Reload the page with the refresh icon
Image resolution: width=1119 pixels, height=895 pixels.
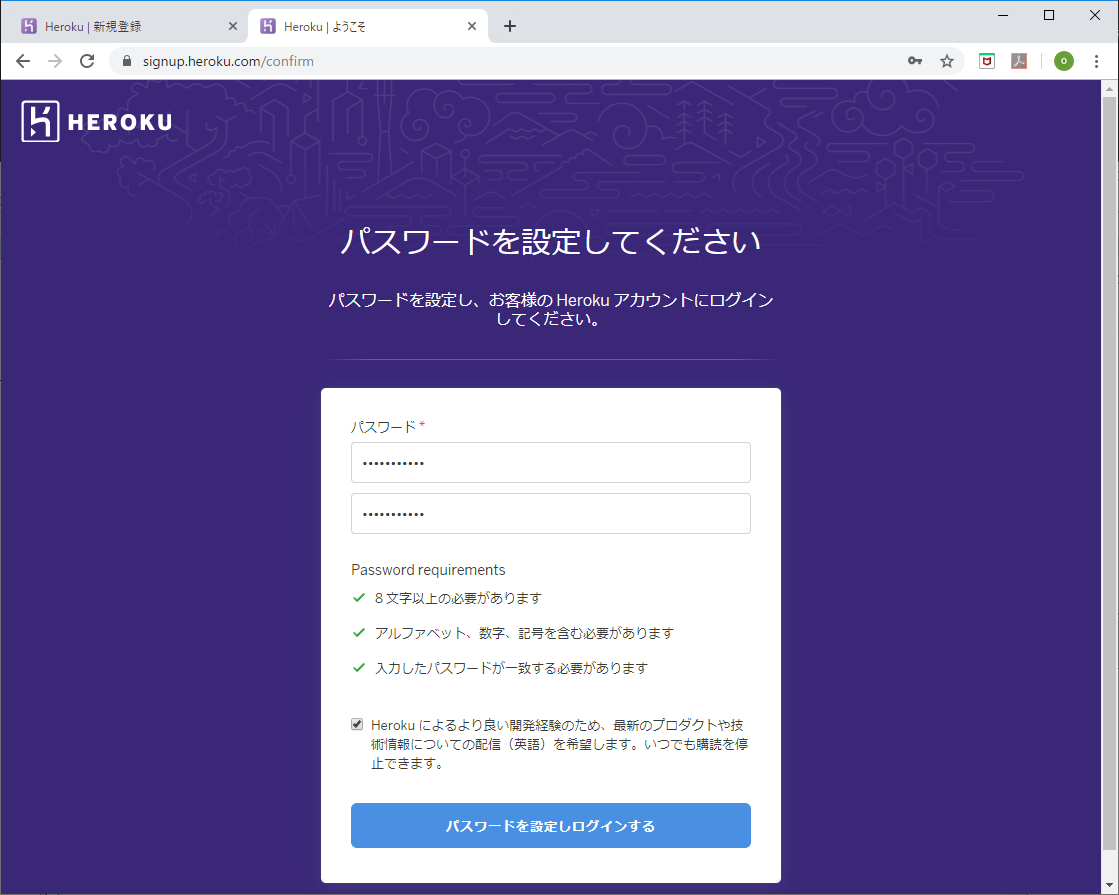pyautogui.click(x=87, y=61)
